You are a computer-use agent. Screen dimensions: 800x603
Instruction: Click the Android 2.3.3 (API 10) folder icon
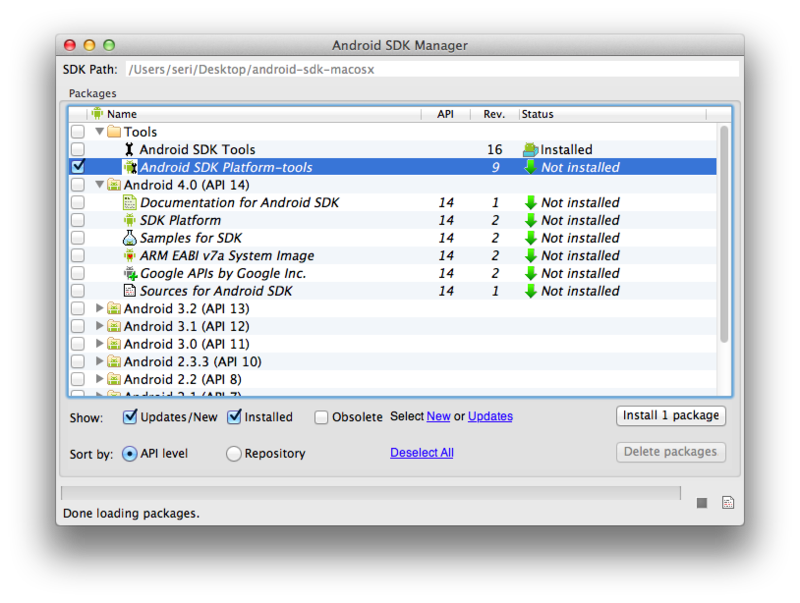(114, 362)
